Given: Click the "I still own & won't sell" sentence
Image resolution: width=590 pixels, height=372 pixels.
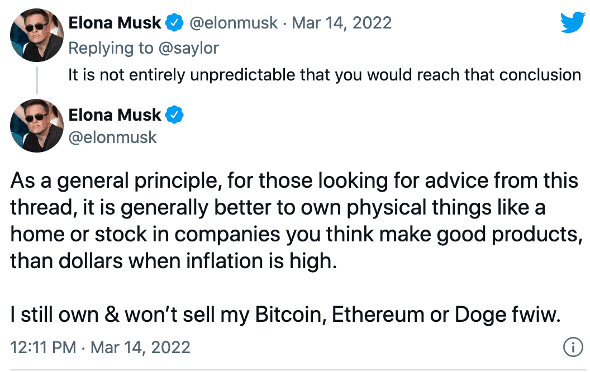Looking at the screenshot, I should (x=286, y=314).
